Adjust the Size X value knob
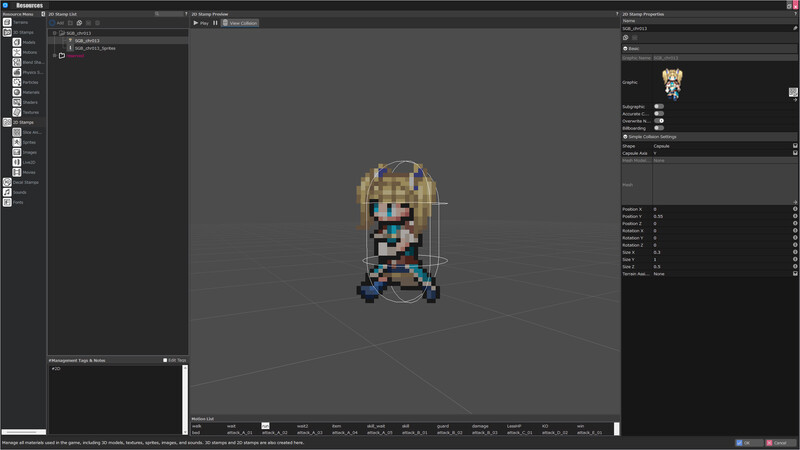Viewport: 800px width, 450px height. click(x=795, y=252)
